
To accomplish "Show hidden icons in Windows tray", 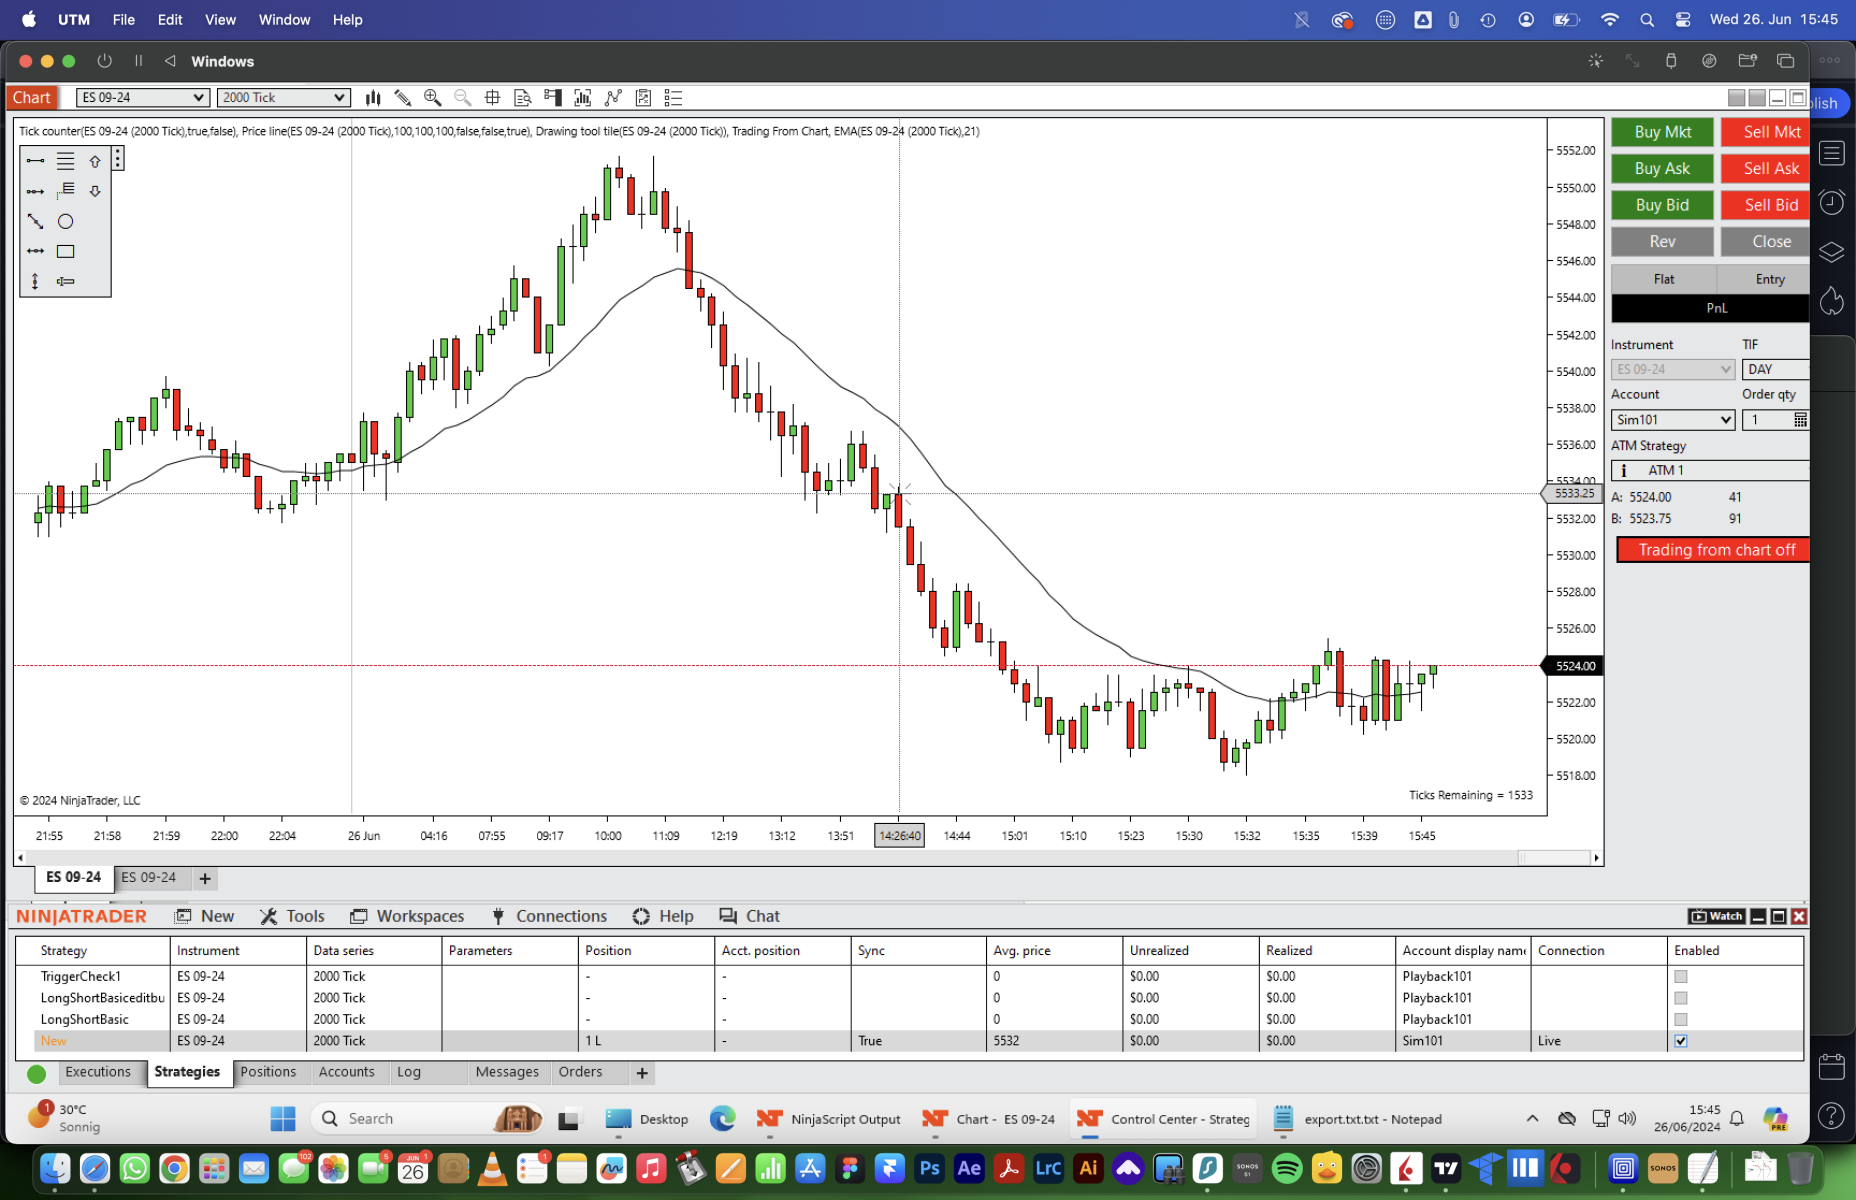I will (x=1532, y=1119).
